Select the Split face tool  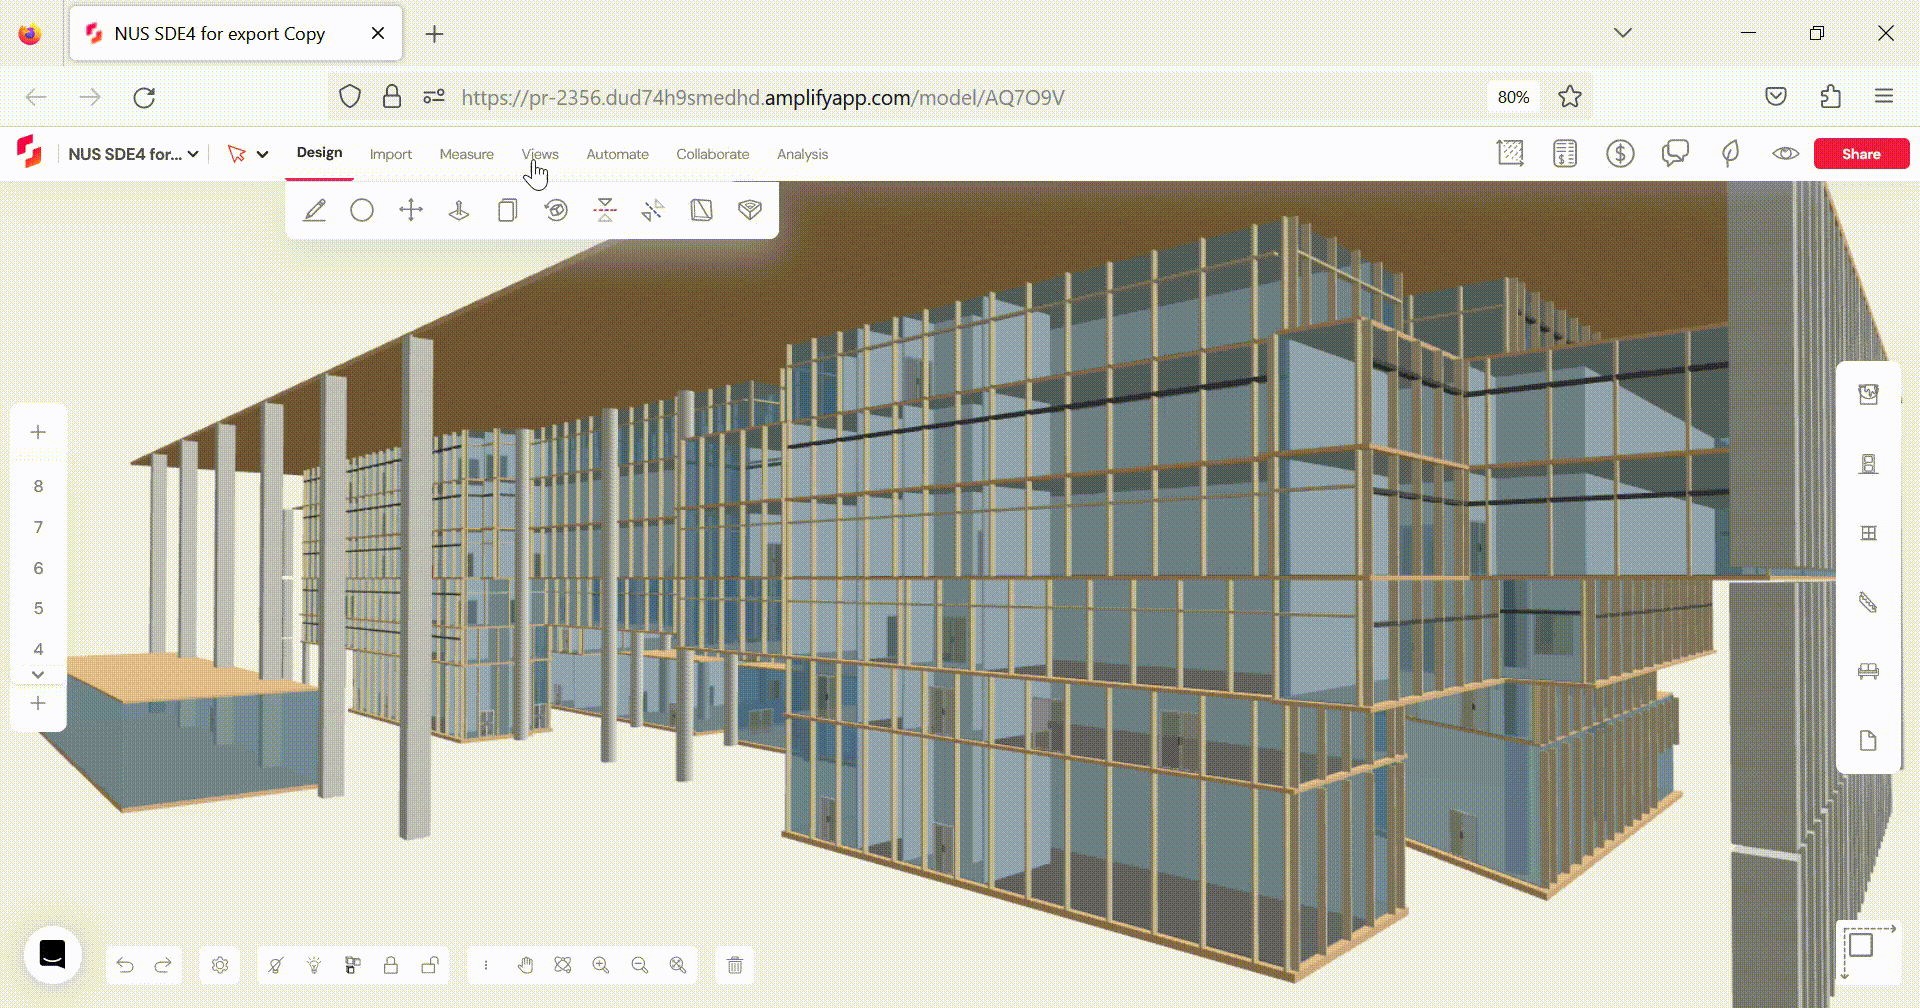(x=702, y=210)
